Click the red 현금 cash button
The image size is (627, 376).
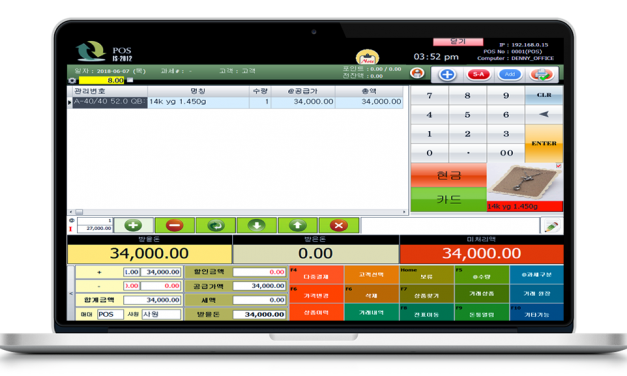point(449,175)
